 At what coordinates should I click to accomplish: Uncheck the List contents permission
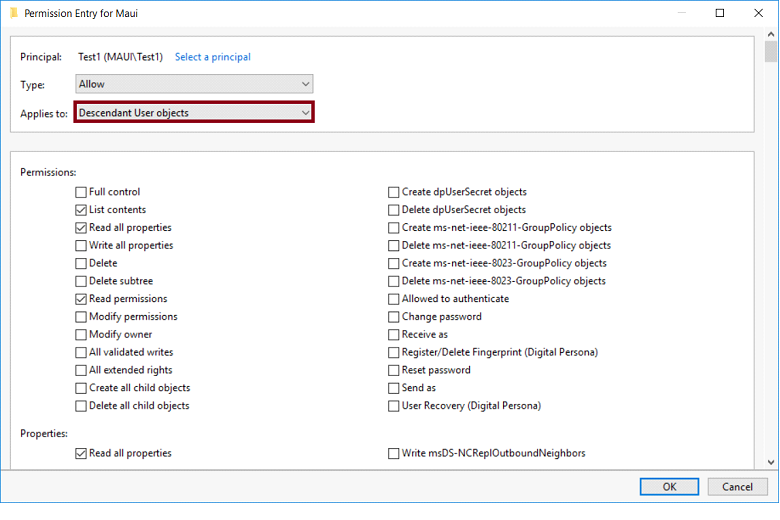coord(81,210)
